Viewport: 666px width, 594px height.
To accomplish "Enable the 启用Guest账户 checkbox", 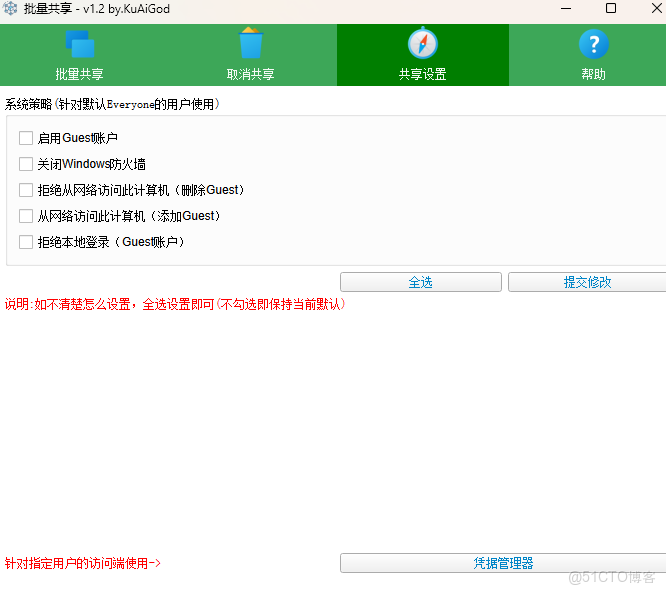I will pos(26,138).
